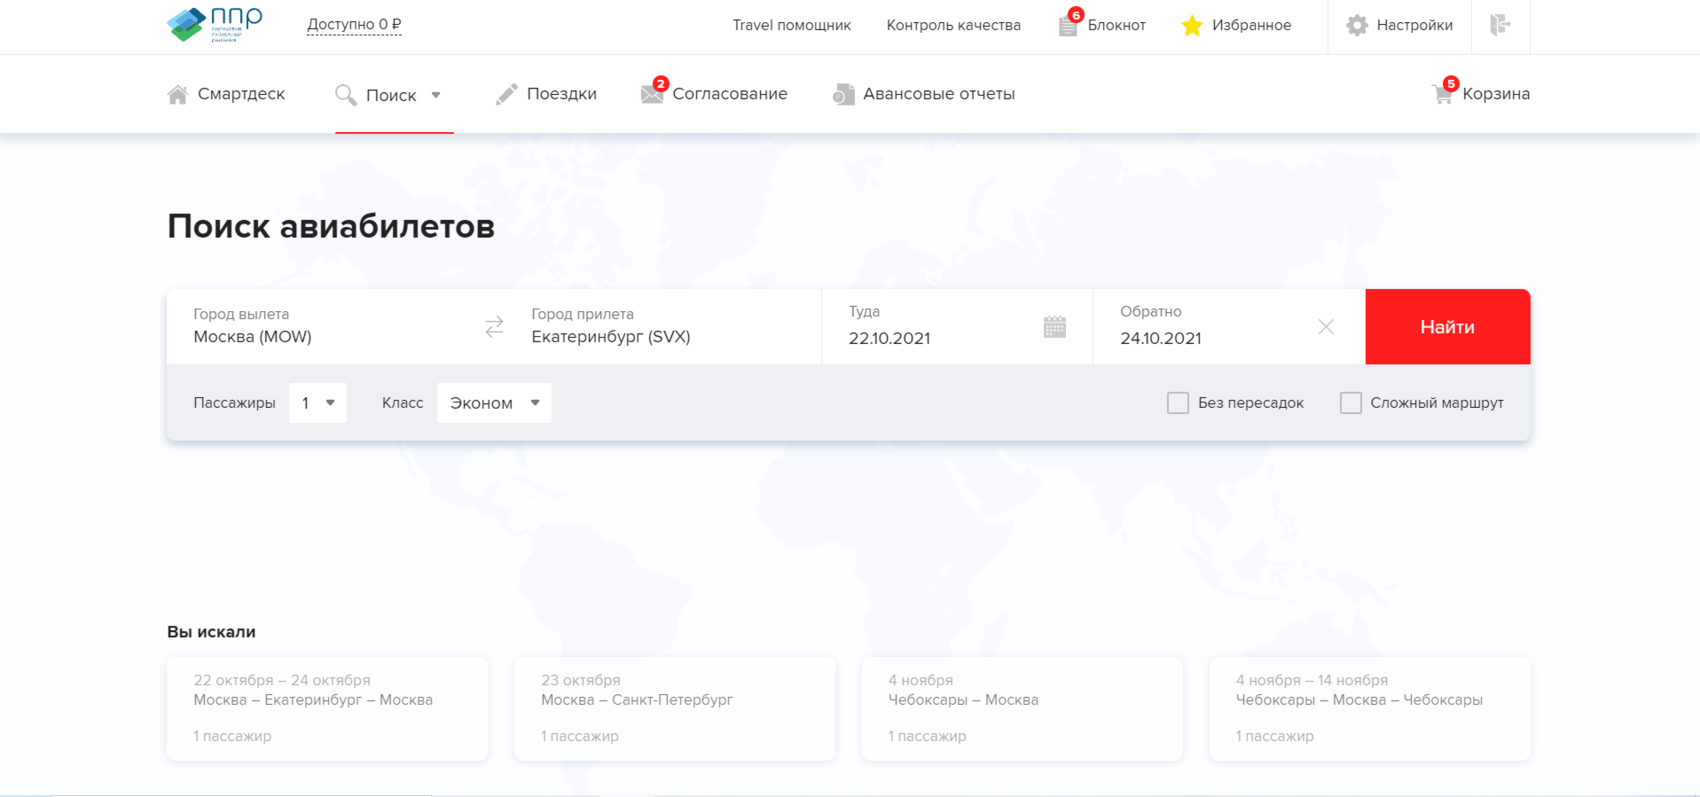Click the Избранное star icon

tap(1191, 26)
